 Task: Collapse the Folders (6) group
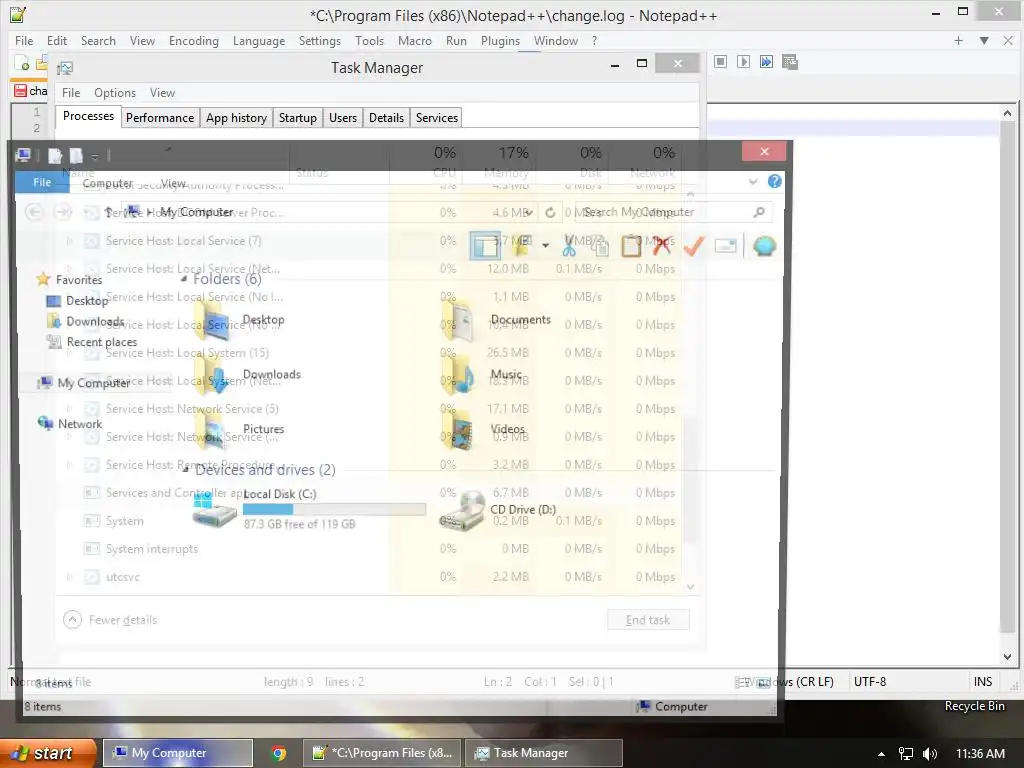pyautogui.click(x=184, y=279)
